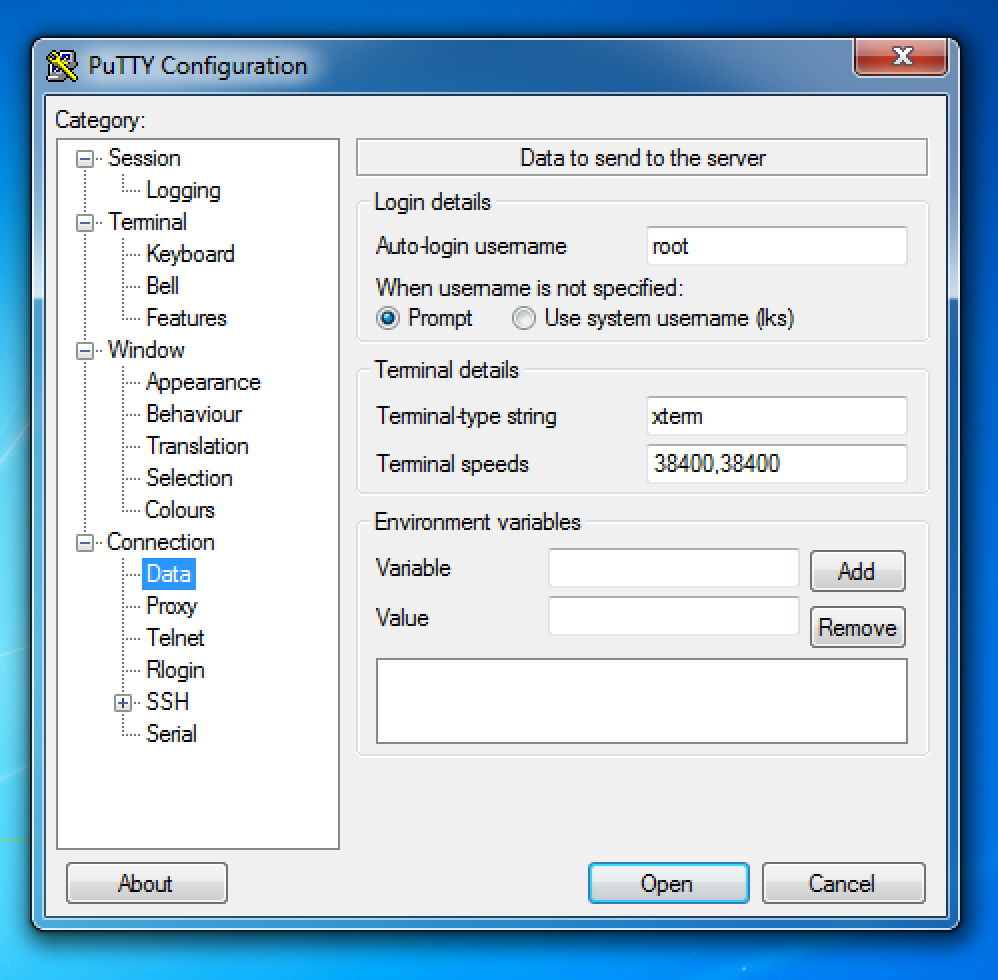Click the Add environment variable button
Image resolution: width=998 pixels, height=980 pixels.
point(857,571)
